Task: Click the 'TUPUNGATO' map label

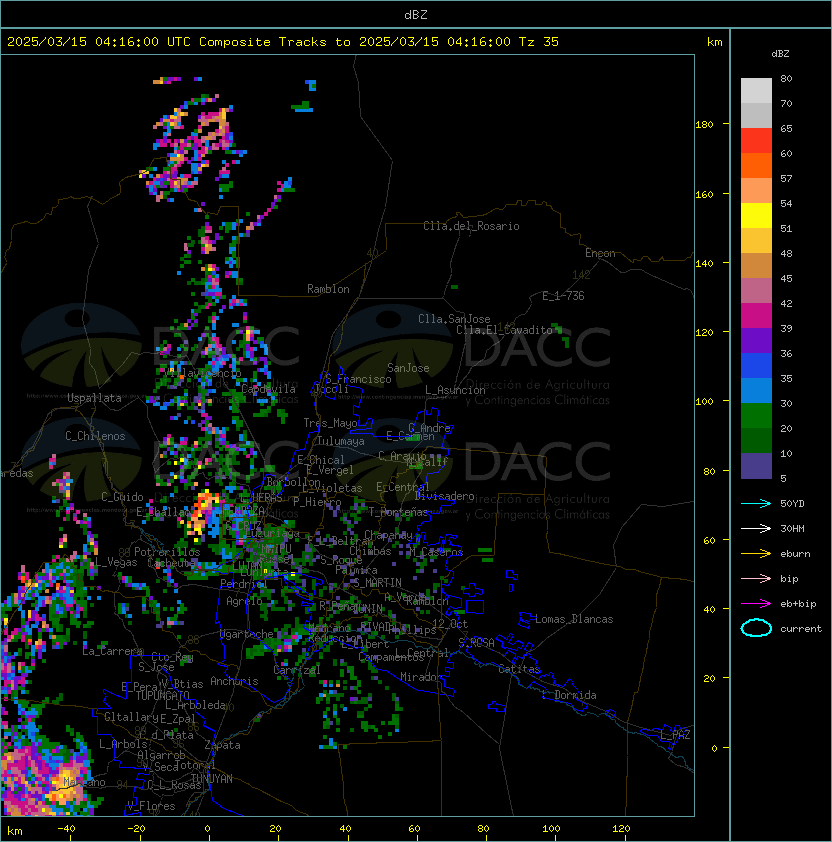Action: [x=162, y=695]
